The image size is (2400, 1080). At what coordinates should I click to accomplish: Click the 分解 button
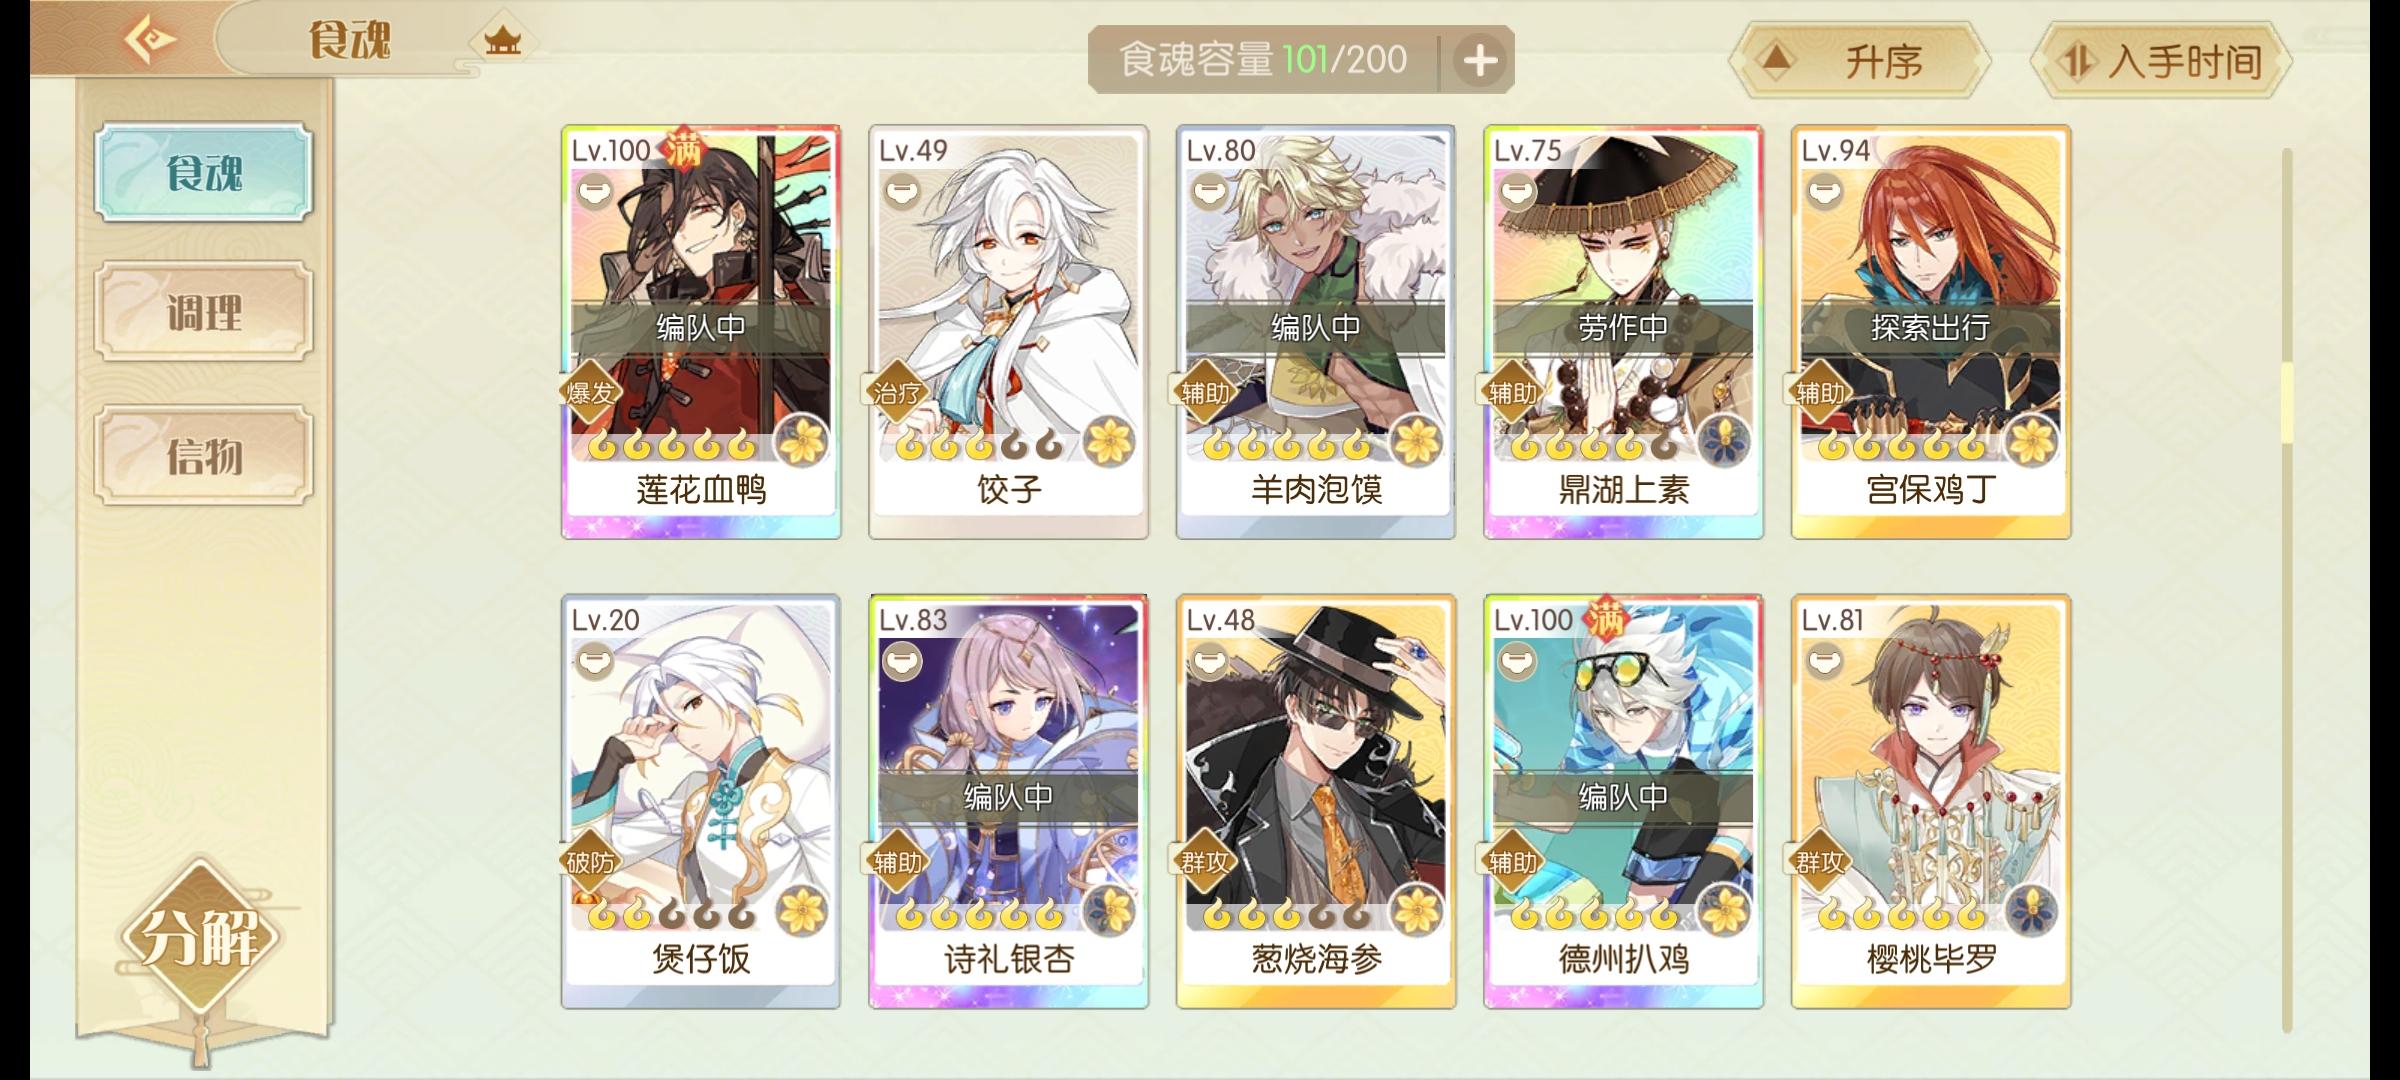200,938
